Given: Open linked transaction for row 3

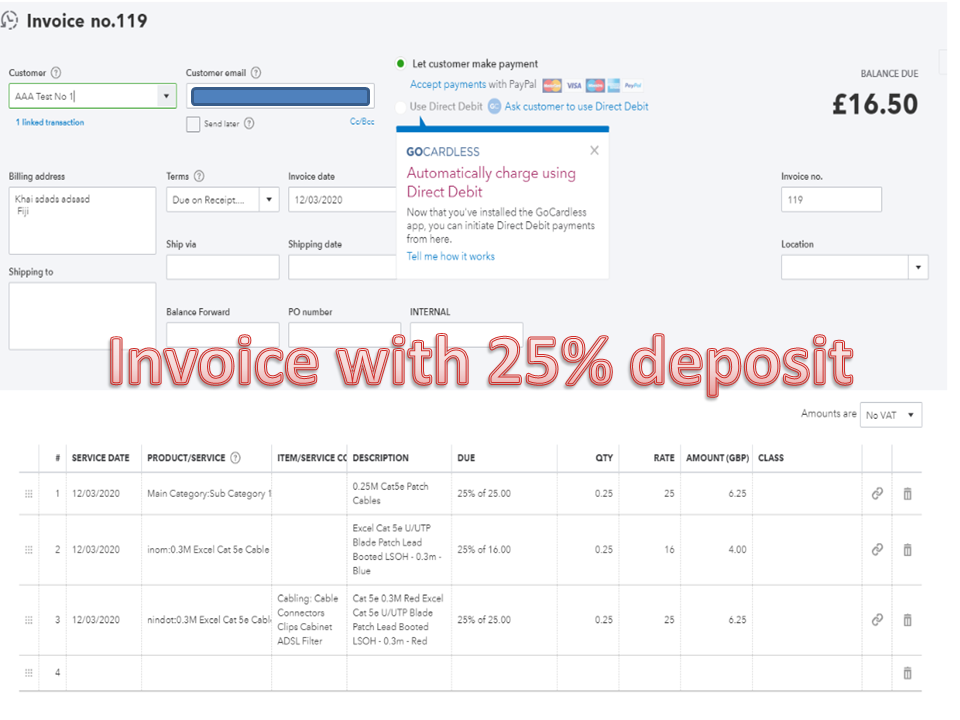Looking at the screenshot, I should click(877, 620).
